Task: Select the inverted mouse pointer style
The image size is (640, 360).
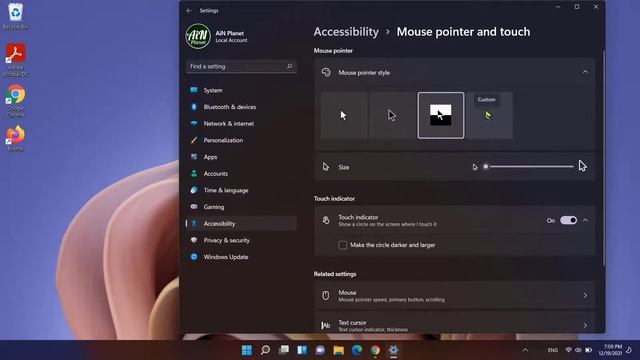Action: pos(441,116)
